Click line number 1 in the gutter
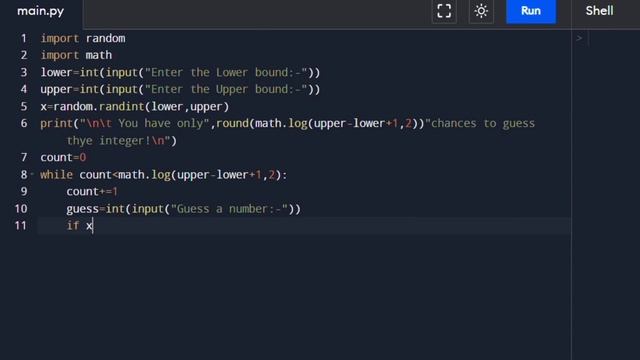Viewport: 640px width, 360px height. (24, 38)
